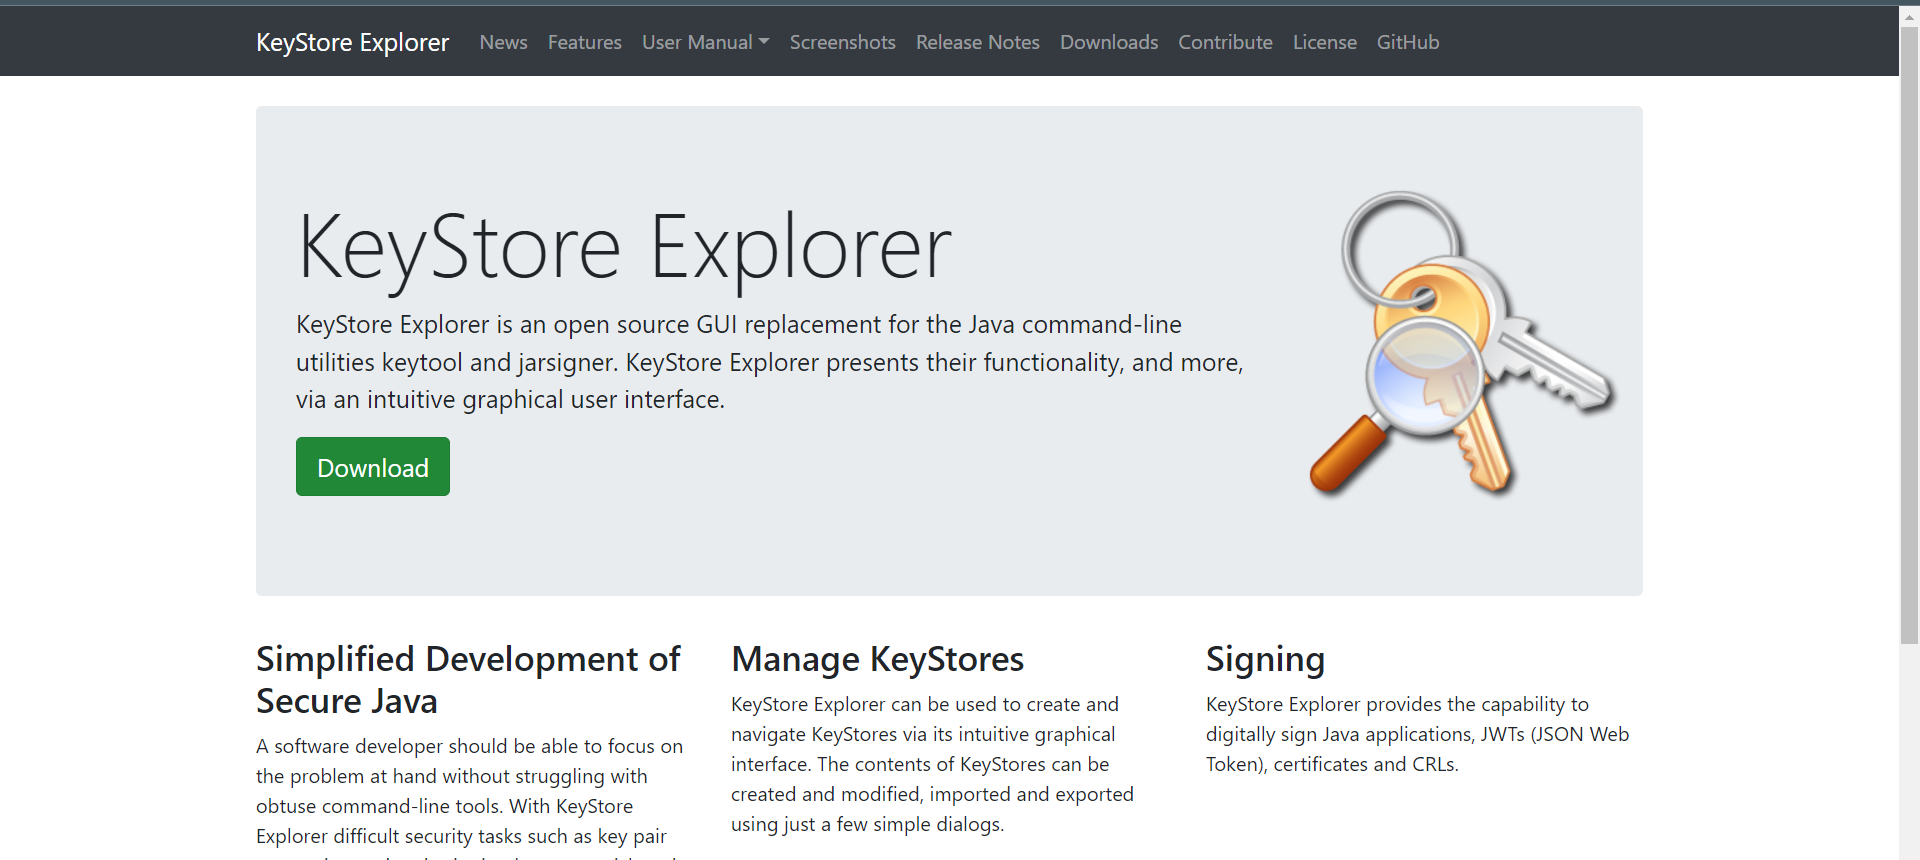The width and height of the screenshot is (1920, 860).
Task: Click the KeyStore Explorer brand link
Action: (x=352, y=42)
